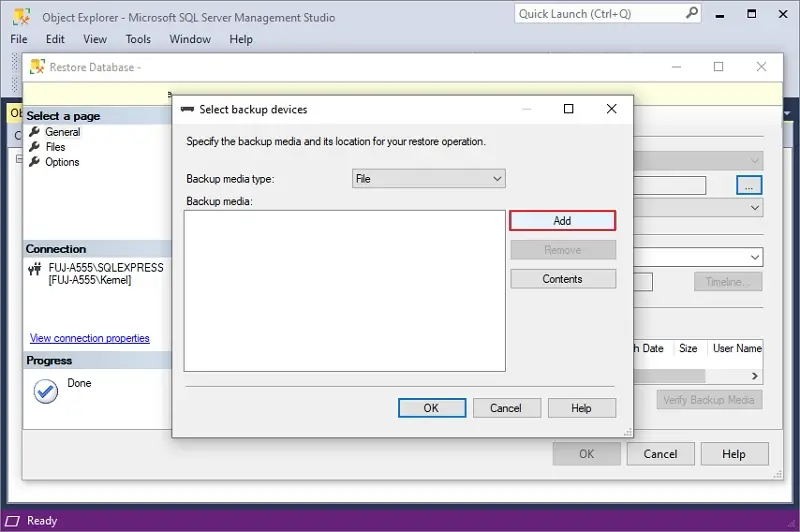Open the Backup media type dropdown
This screenshot has width=800, height=532.
point(429,179)
